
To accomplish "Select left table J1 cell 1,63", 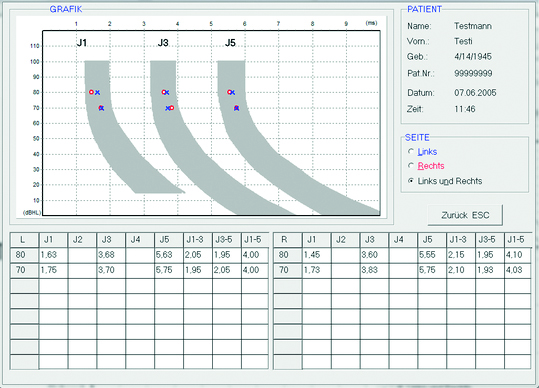I will point(53,255).
